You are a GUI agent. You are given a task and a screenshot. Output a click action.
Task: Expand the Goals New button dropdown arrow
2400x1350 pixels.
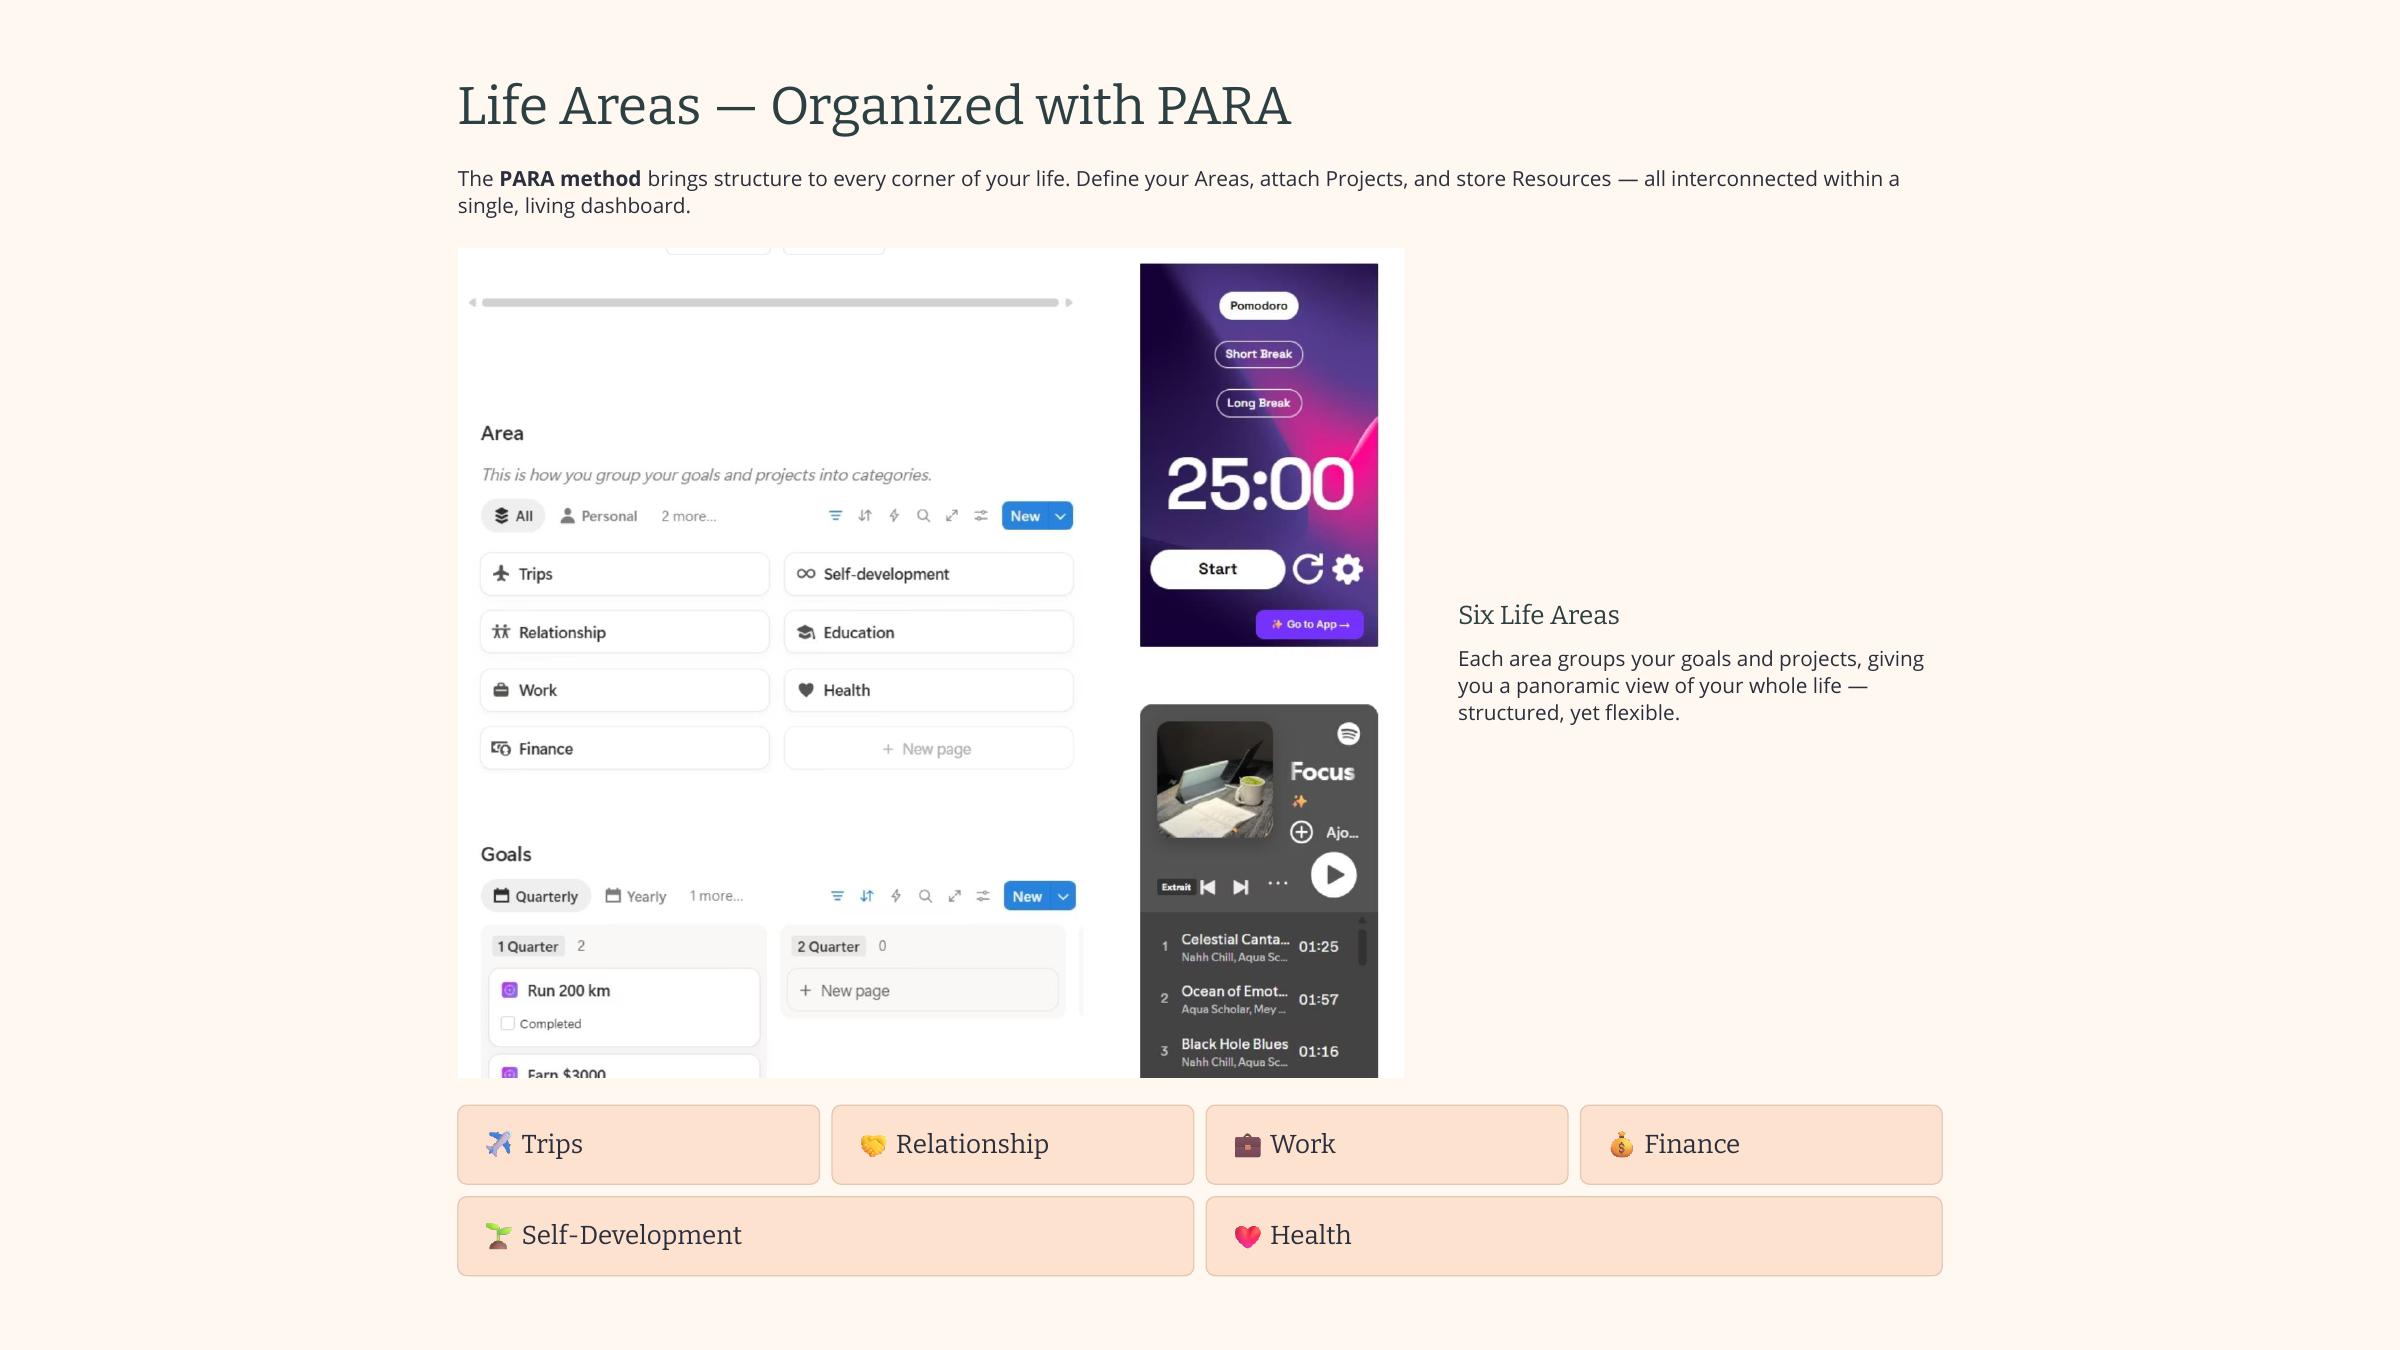point(1063,896)
